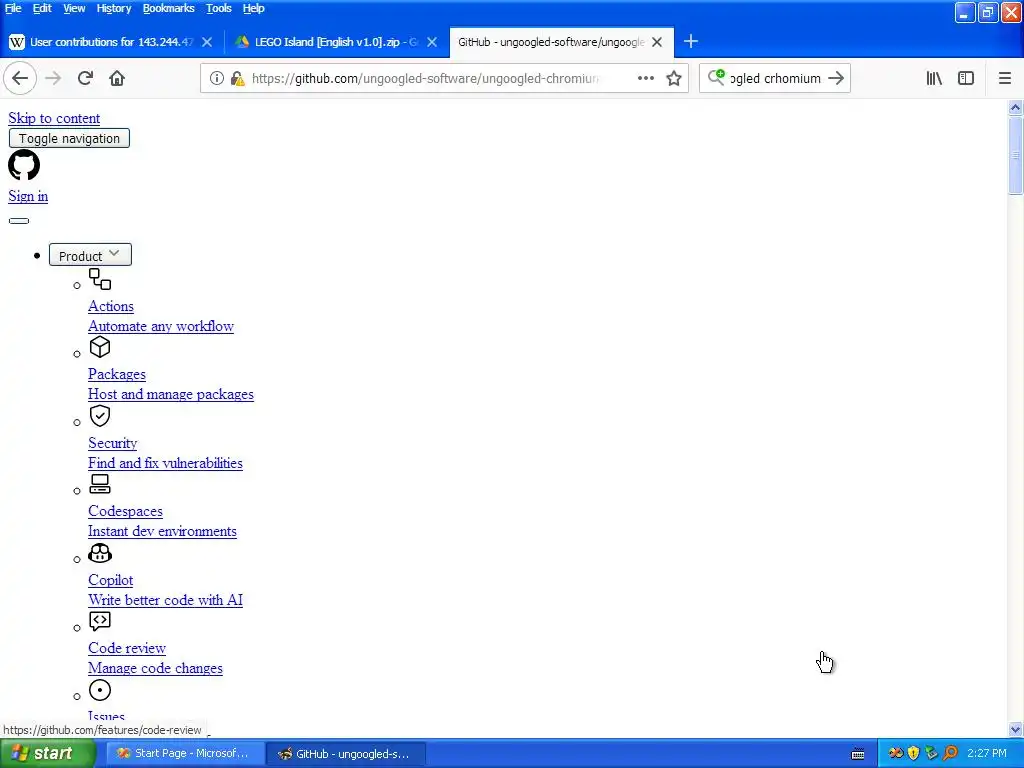
Task: Open Find and fix vulnerabilities link
Action: point(165,463)
